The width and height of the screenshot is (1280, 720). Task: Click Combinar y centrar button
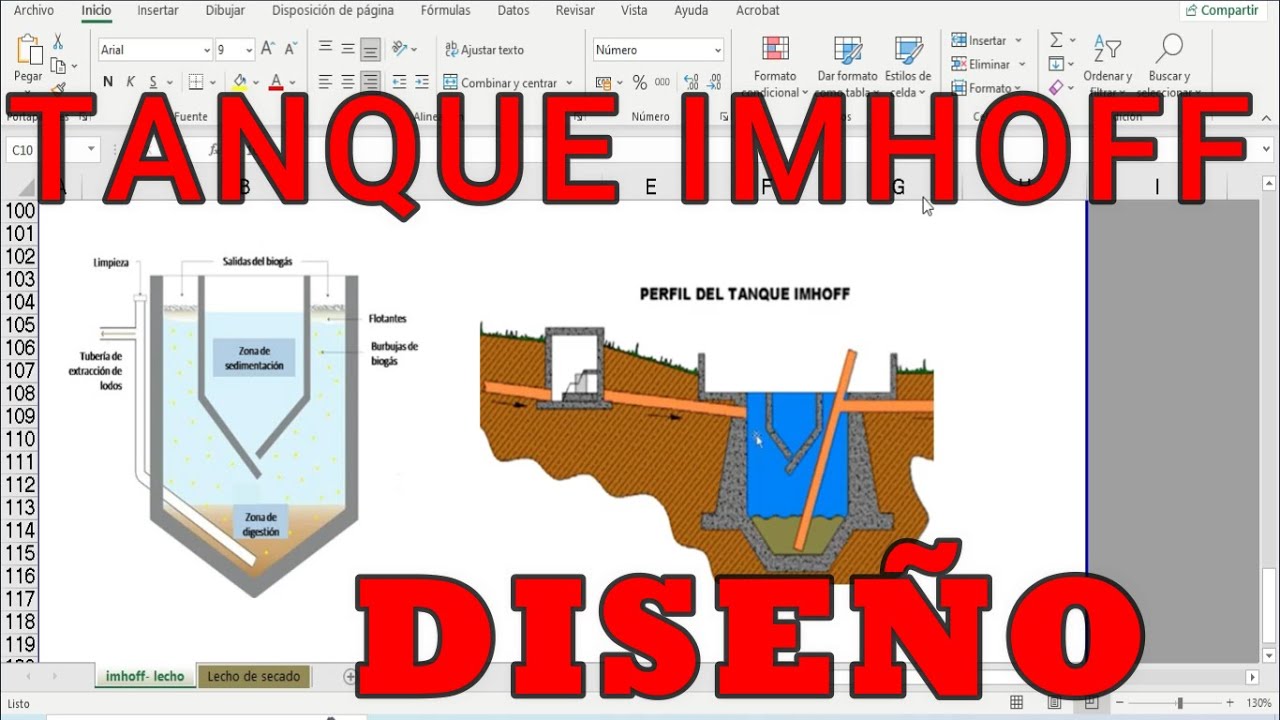[x=501, y=83]
